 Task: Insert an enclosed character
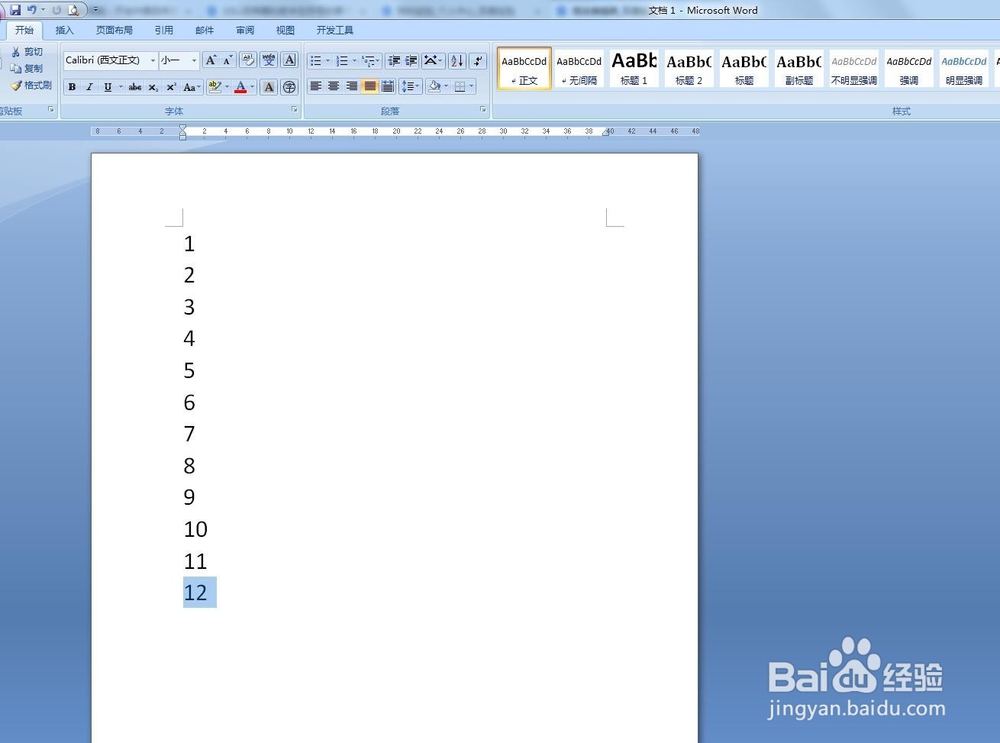pyautogui.click(x=290, y=87)
